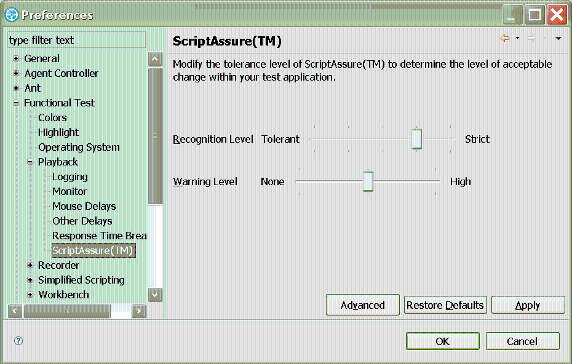572x364 pixels.
Task: Select the Playback tree item
Action: 58,162
